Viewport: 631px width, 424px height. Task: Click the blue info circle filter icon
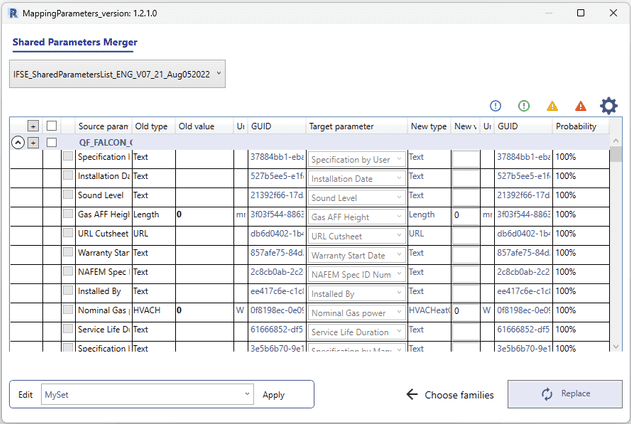click(495, 106)
